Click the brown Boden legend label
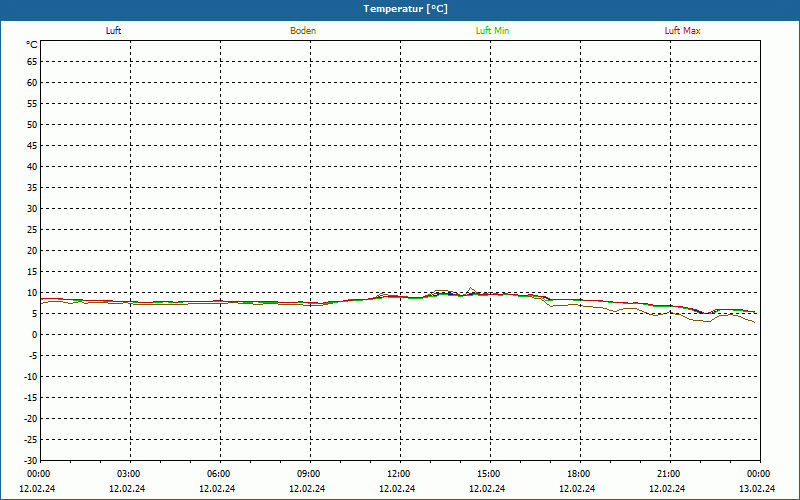The image size is (800, 500). coord(303,31)
